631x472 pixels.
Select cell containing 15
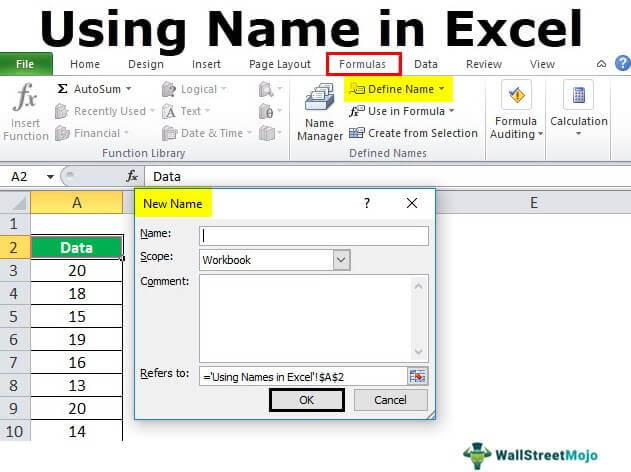(x=76, y=316)
